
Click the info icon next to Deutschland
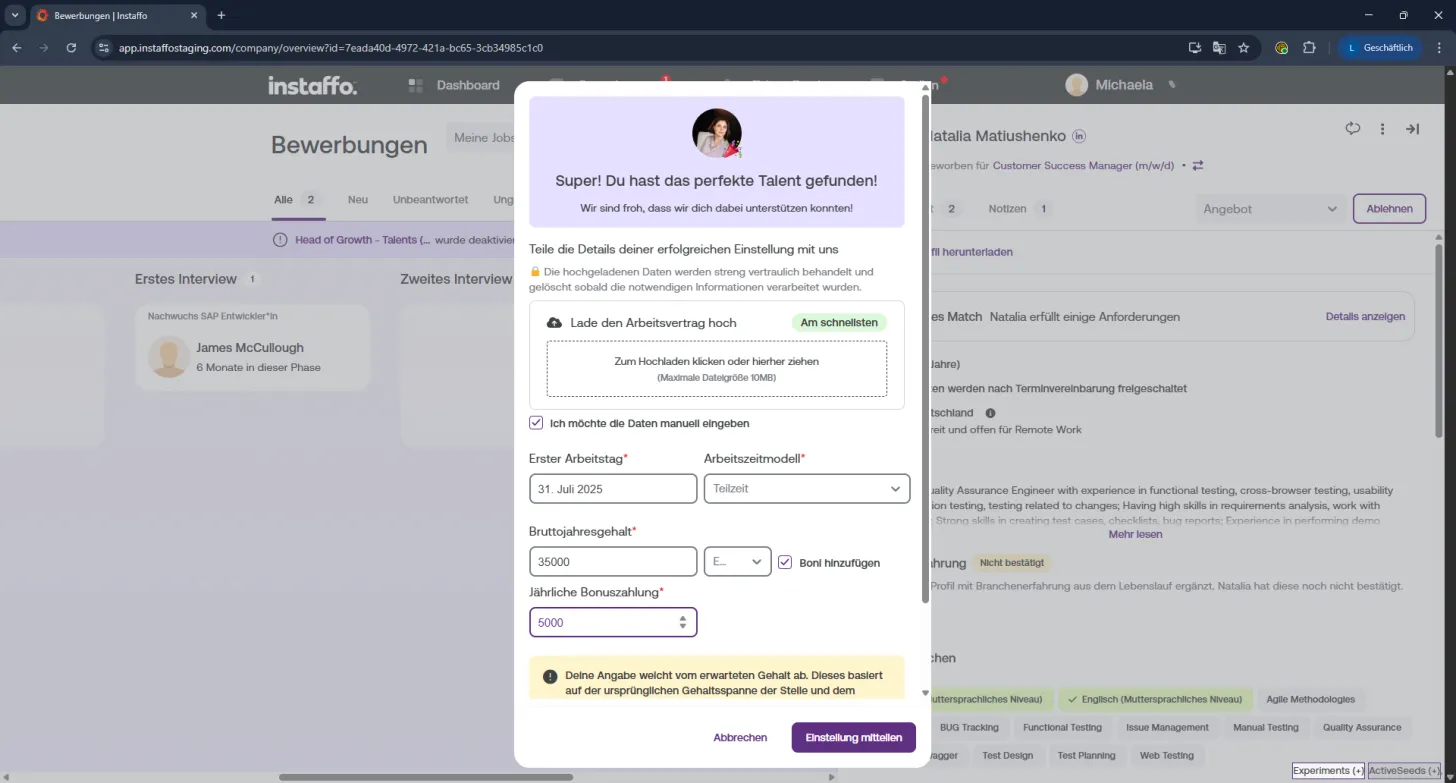coord(991,413)
